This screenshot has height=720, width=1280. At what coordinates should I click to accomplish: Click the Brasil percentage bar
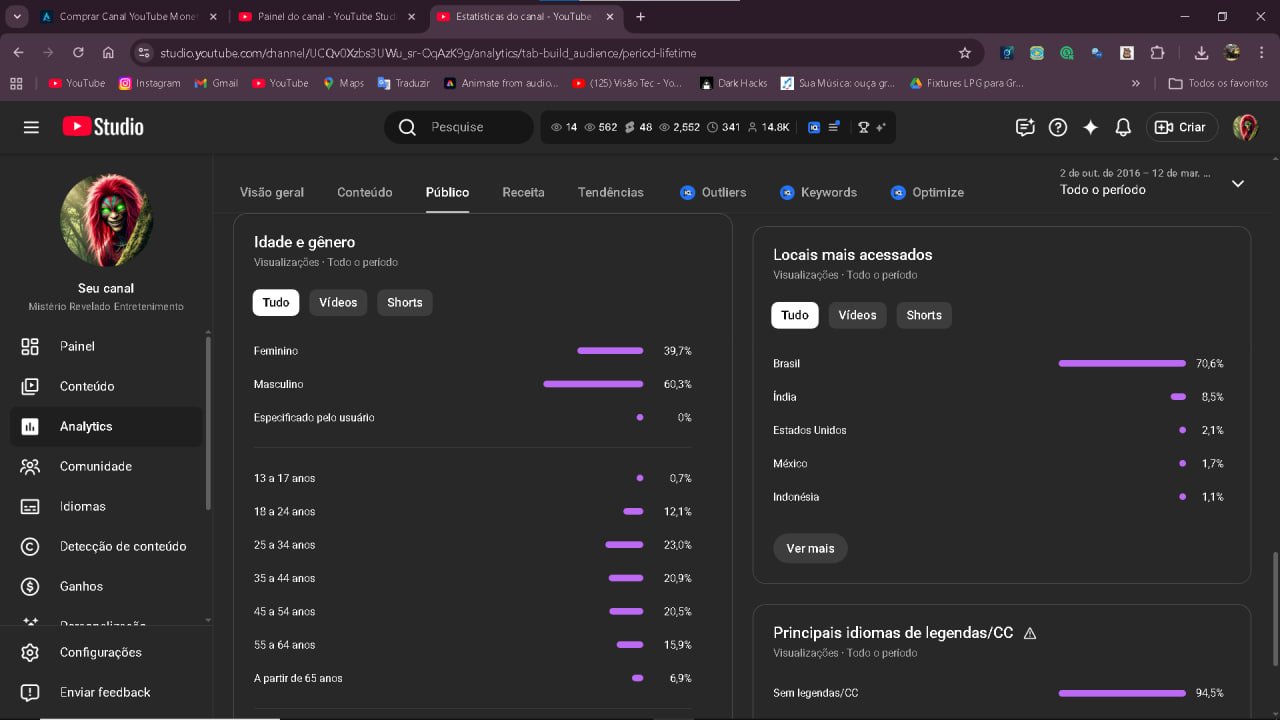coord(1121,363)
